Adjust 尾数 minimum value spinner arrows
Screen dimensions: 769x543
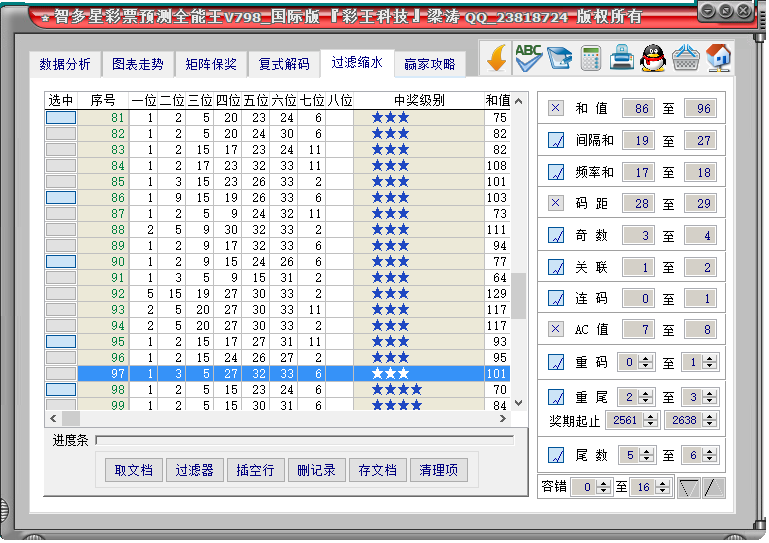coord(646,455)
